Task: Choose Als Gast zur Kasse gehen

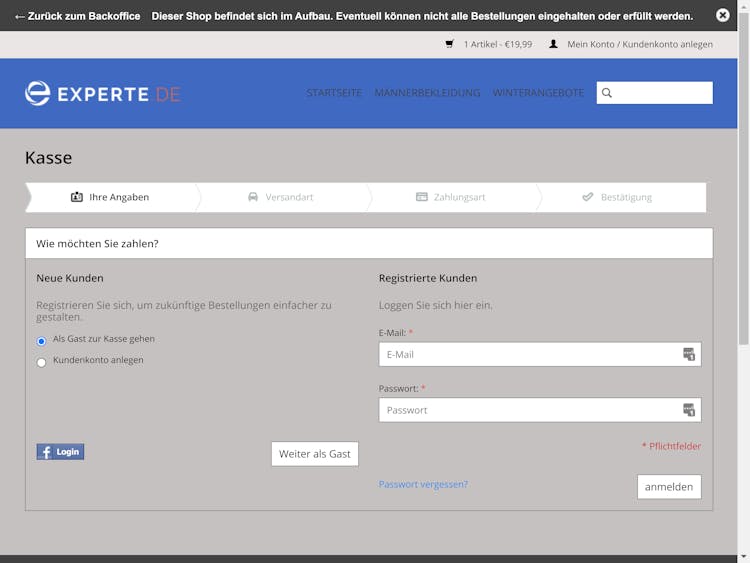Action: click(41, 341)
